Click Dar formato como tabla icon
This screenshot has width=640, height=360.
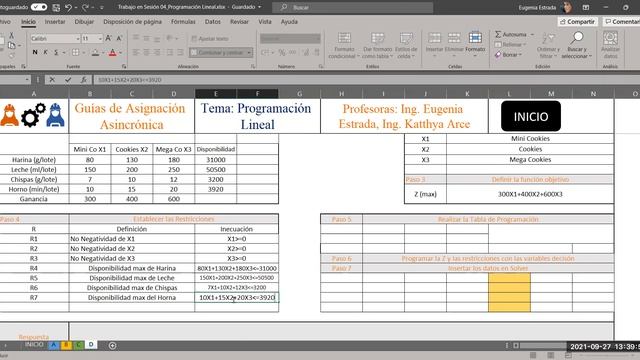(x=378, y=45)
